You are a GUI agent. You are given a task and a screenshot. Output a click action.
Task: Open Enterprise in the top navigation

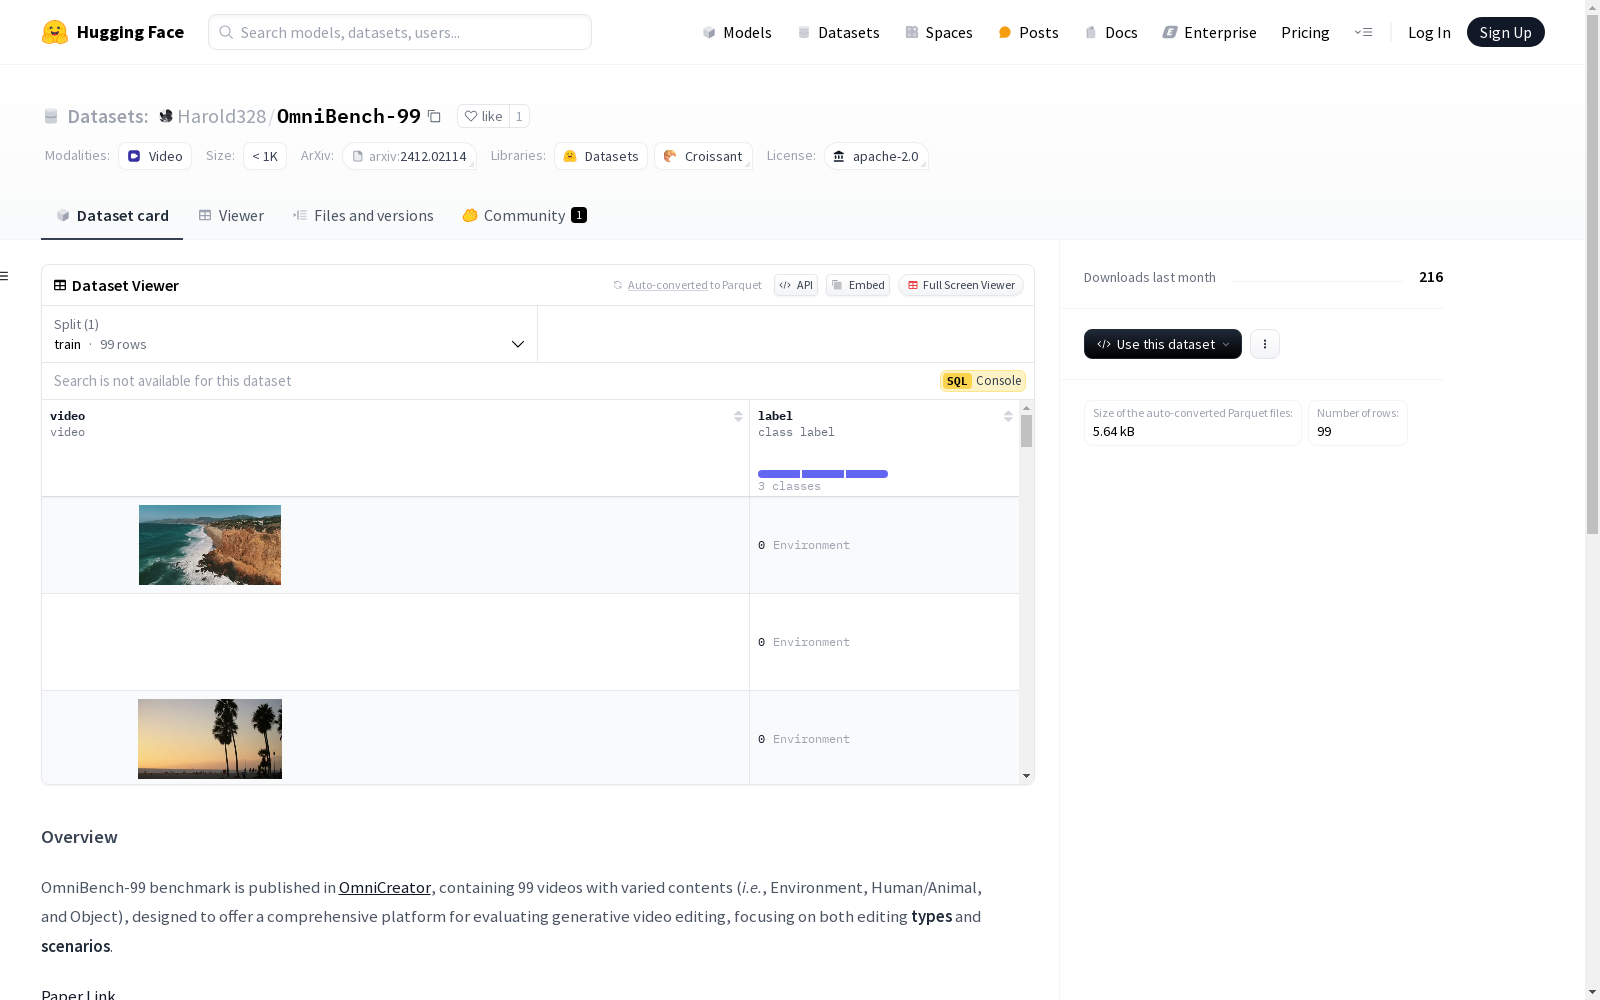(1209, 32)
